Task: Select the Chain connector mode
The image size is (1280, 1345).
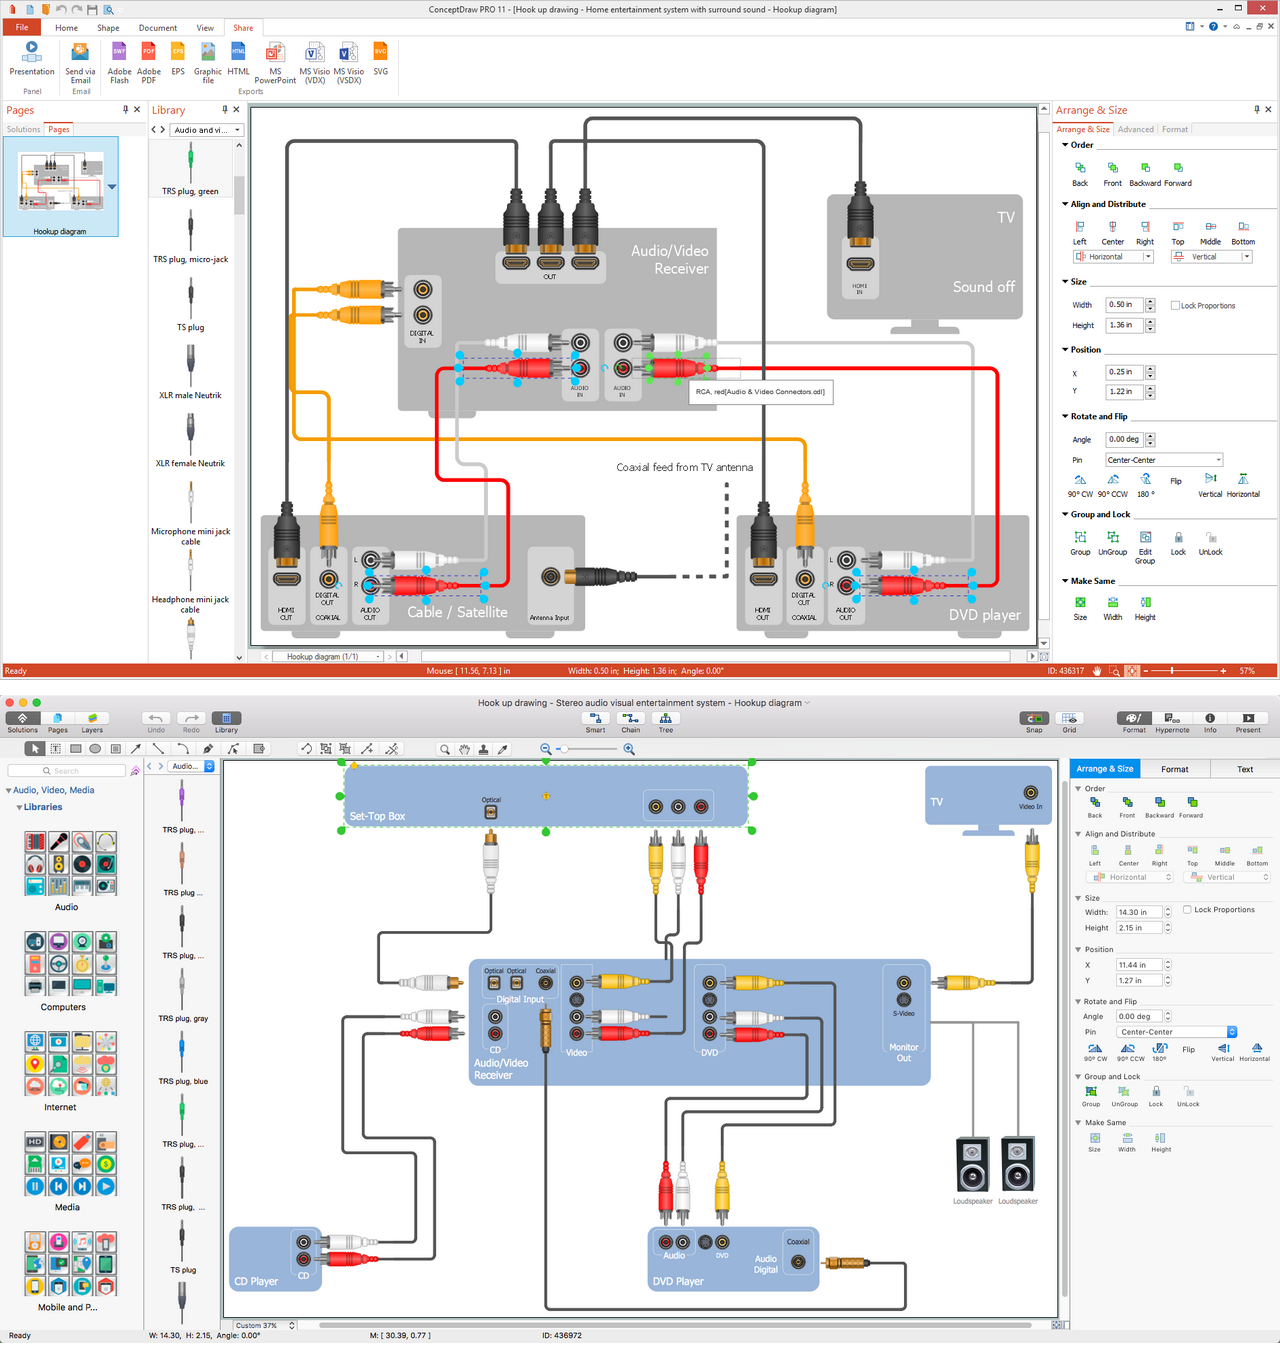Action: pyautogui.click(x=630, y=722)
